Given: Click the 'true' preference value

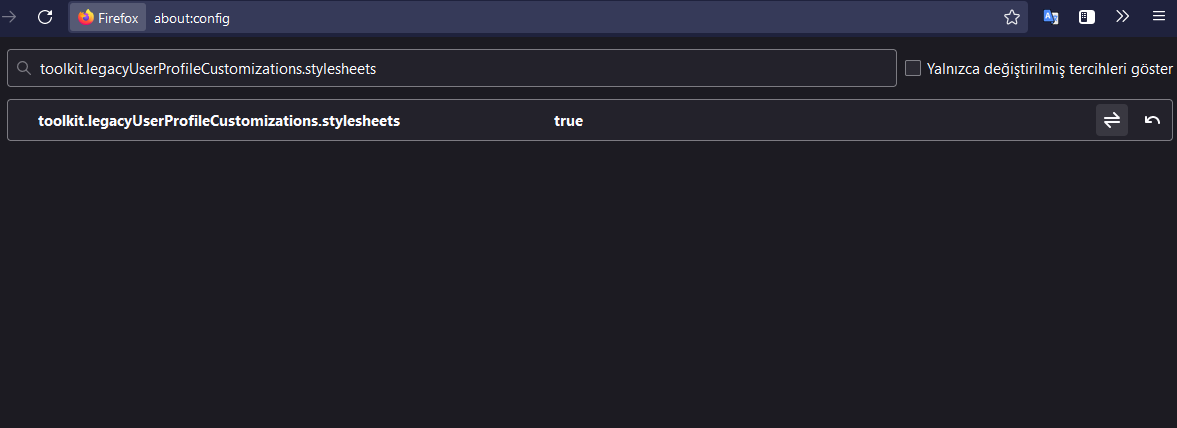Looking at the screenshot, I should pos(568,121).
